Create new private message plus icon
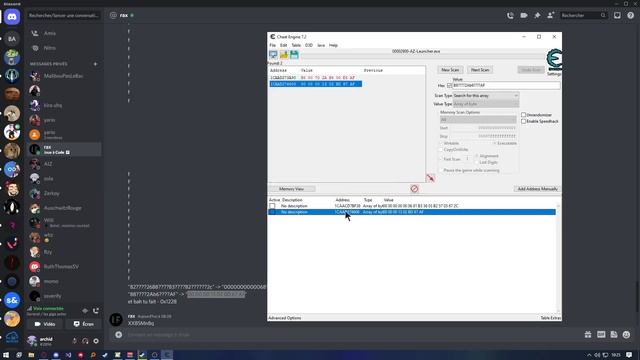The width and height of the screenshot is (640, 360). click(x=96, y=64)
